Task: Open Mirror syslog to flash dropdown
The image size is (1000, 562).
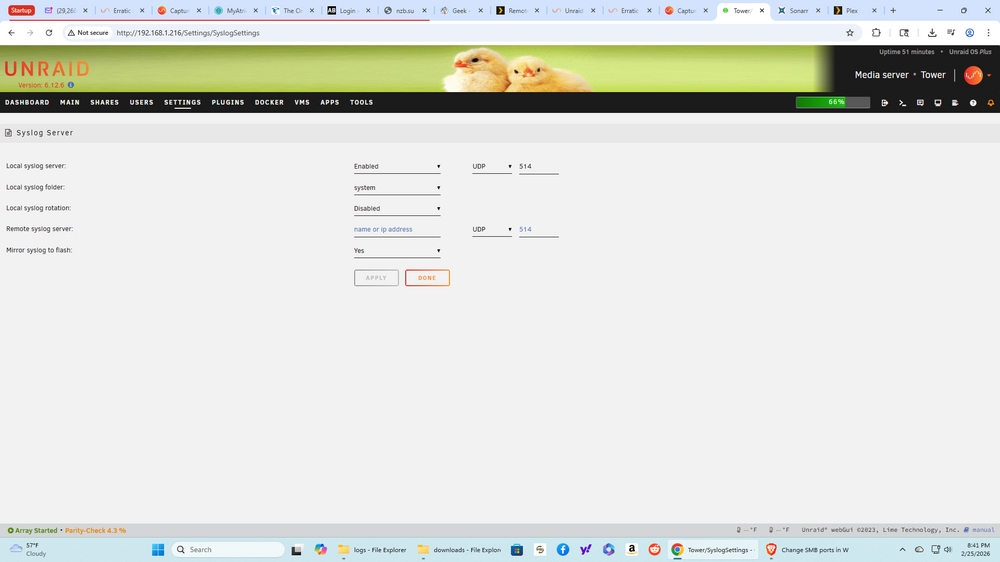Action: 397,251
